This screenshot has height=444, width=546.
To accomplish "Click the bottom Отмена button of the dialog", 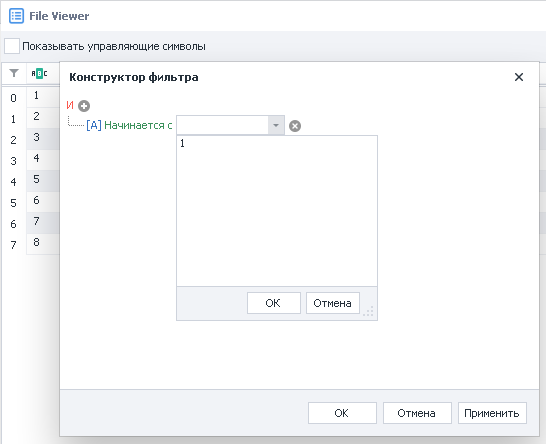I will coord(417,413).
